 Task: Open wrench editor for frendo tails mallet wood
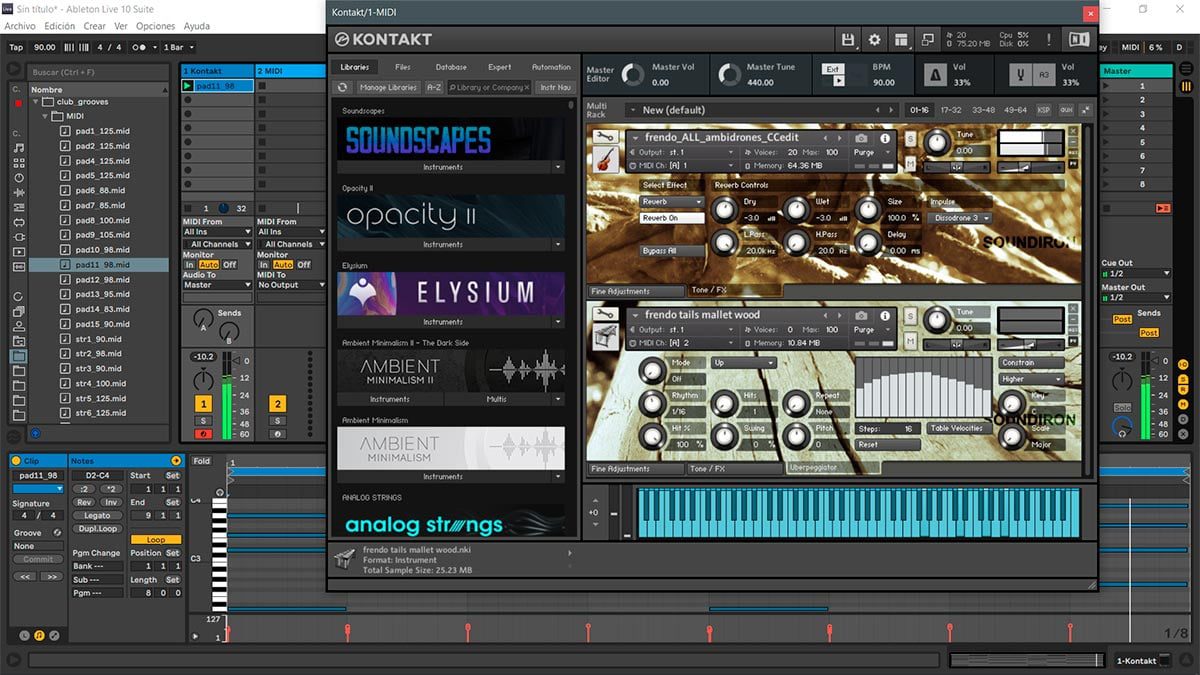click(x=604, y=314)
